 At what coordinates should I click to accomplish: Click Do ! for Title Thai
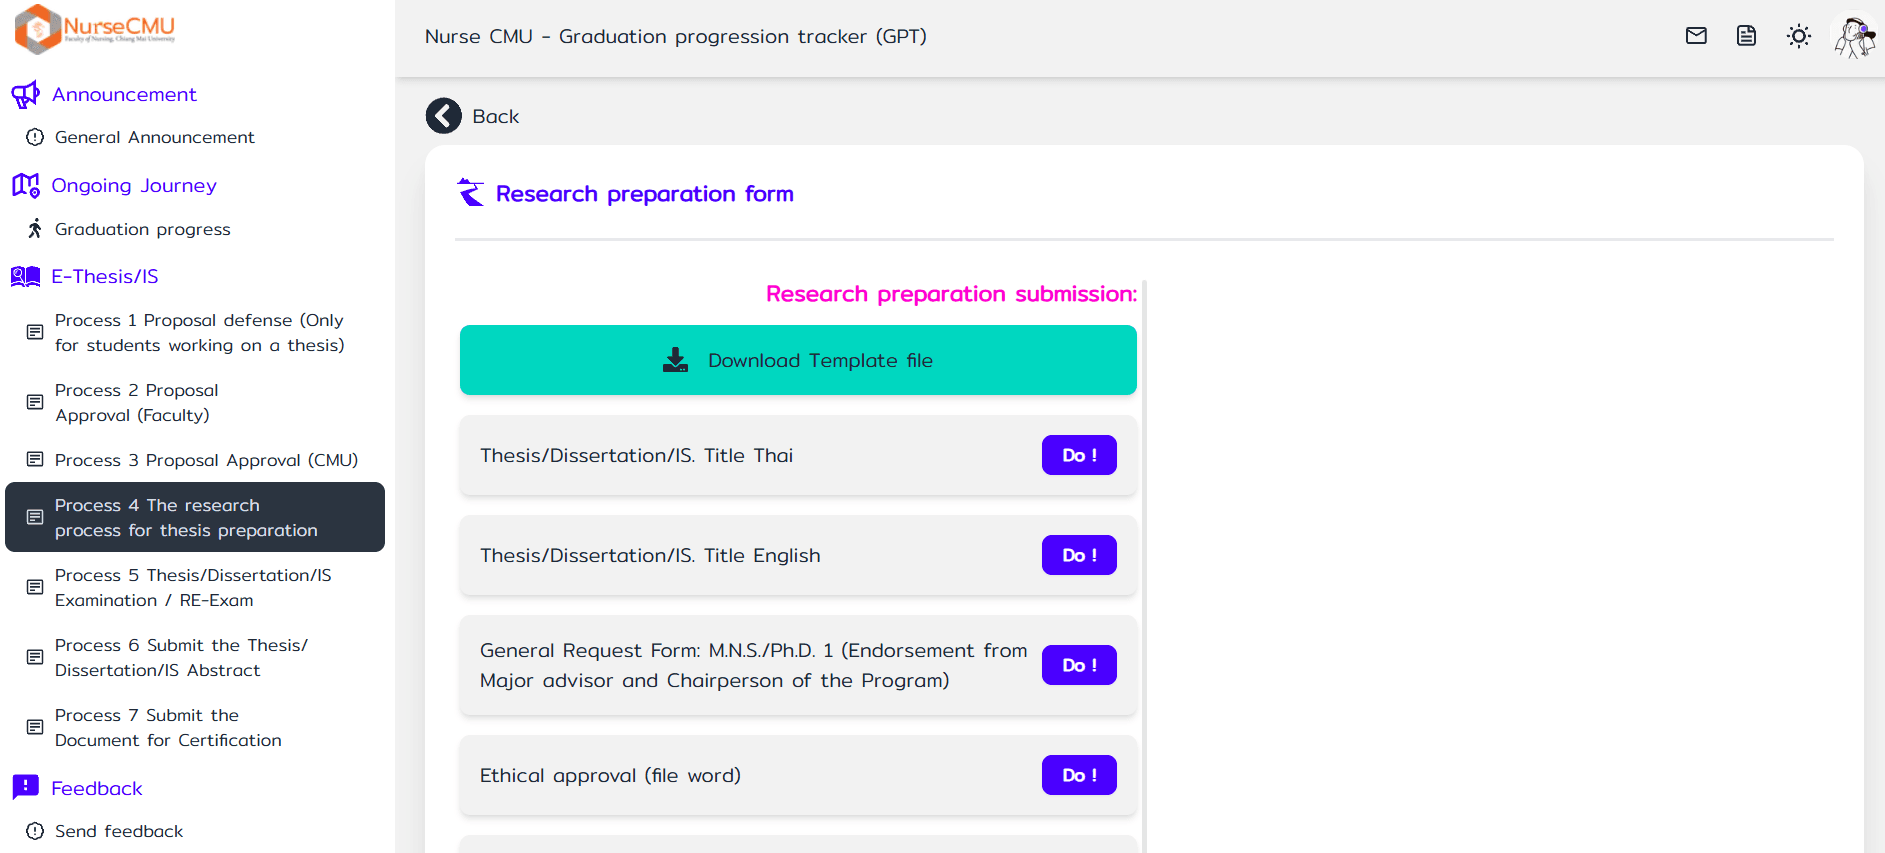(1078, 455)
